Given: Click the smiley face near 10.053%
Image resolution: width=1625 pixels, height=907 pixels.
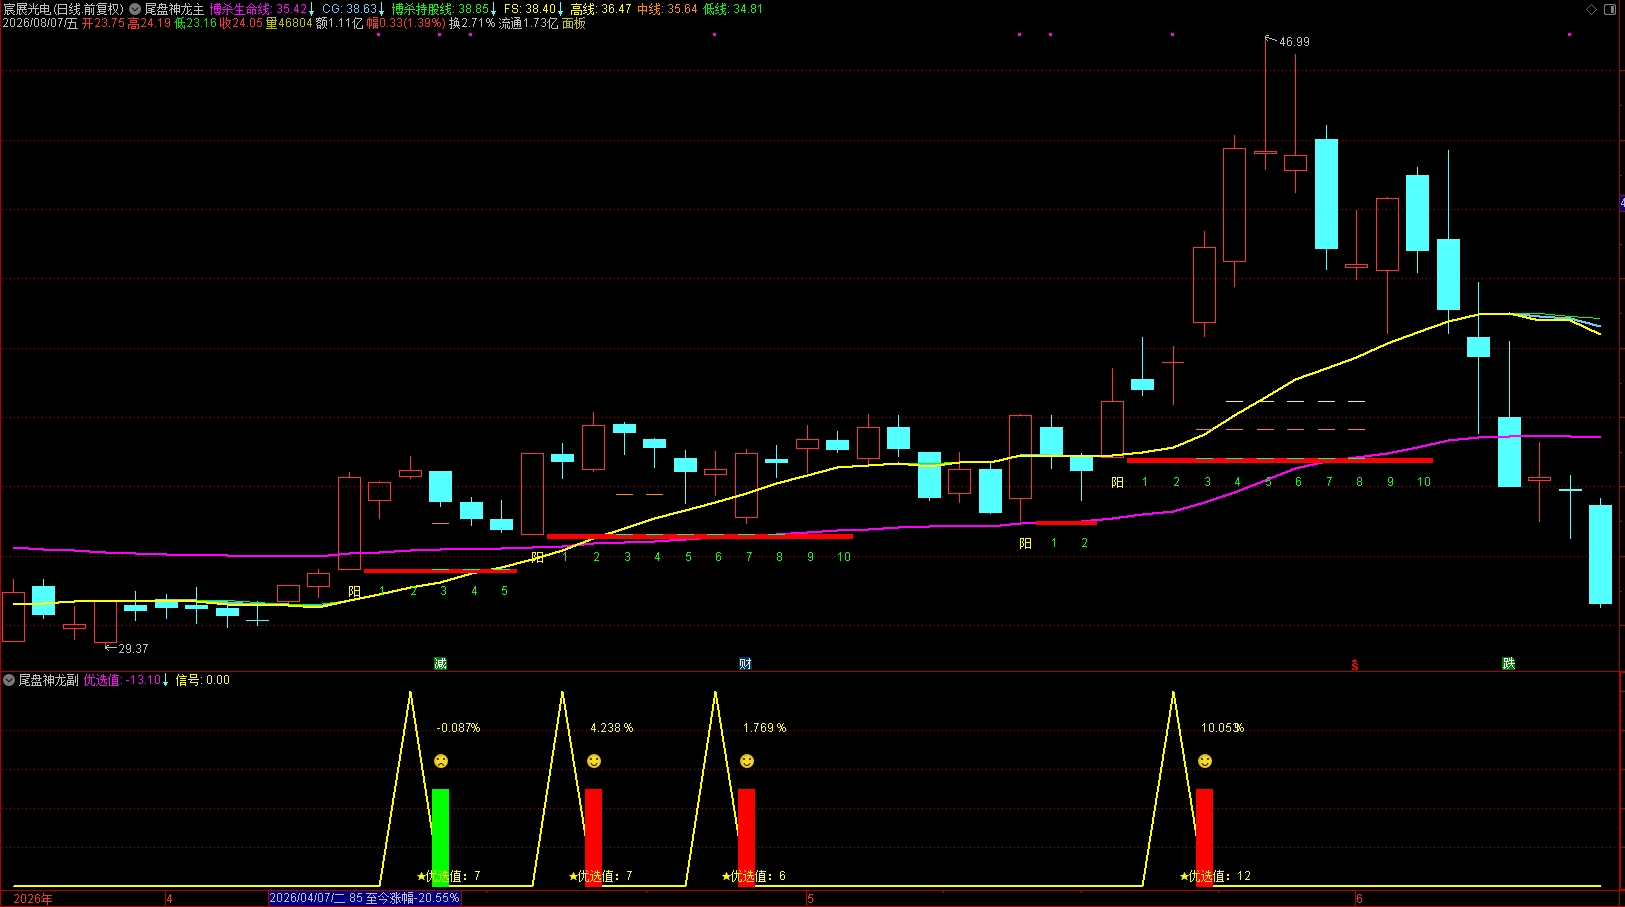Looking at the screenshot, I should [1205, 761].
